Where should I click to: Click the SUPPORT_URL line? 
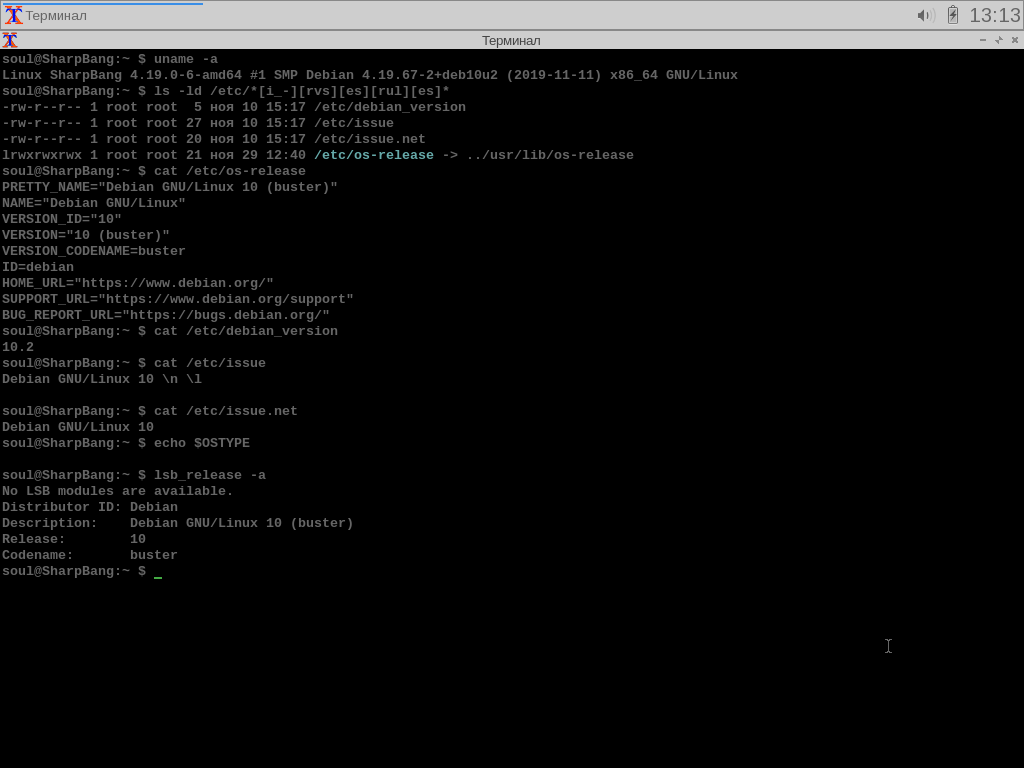tap(178, 299)
